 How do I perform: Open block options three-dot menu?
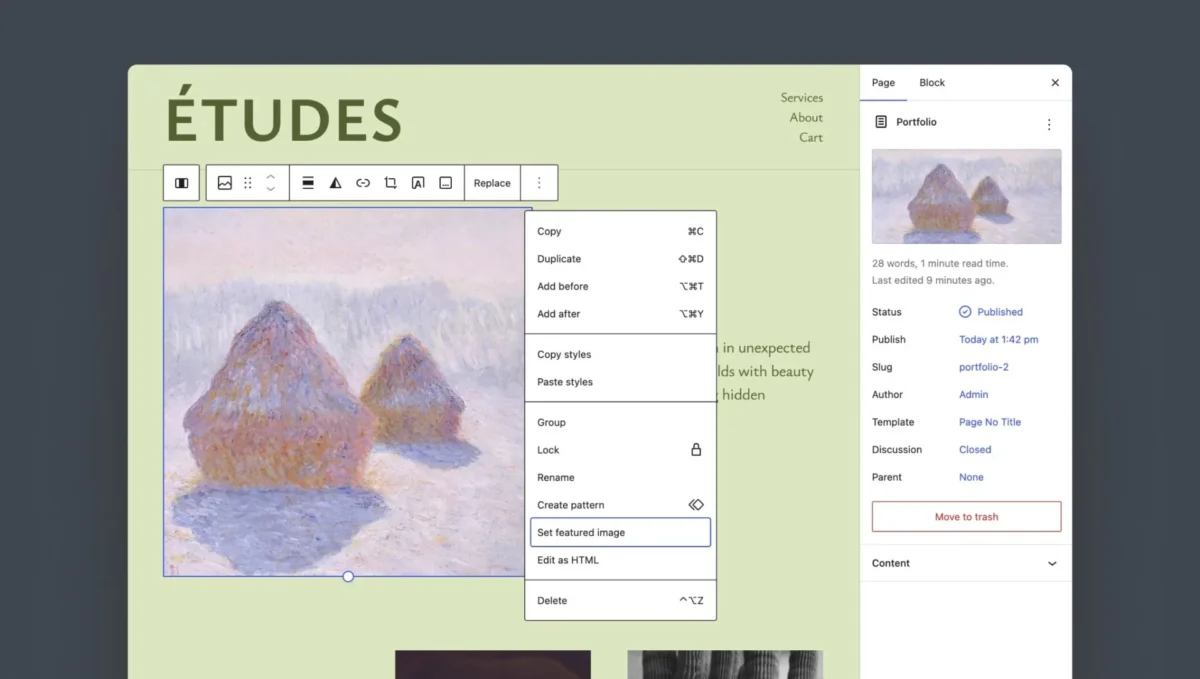click(x=539, y=183)
